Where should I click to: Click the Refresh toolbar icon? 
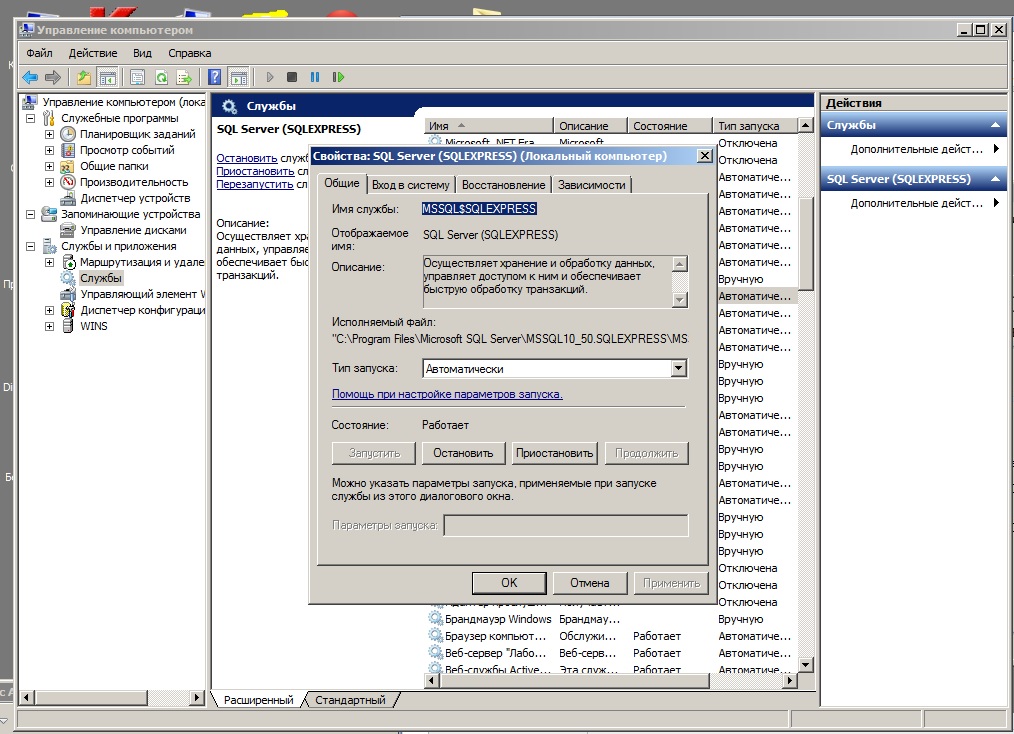pyautogui.click(x=161, y=78)
